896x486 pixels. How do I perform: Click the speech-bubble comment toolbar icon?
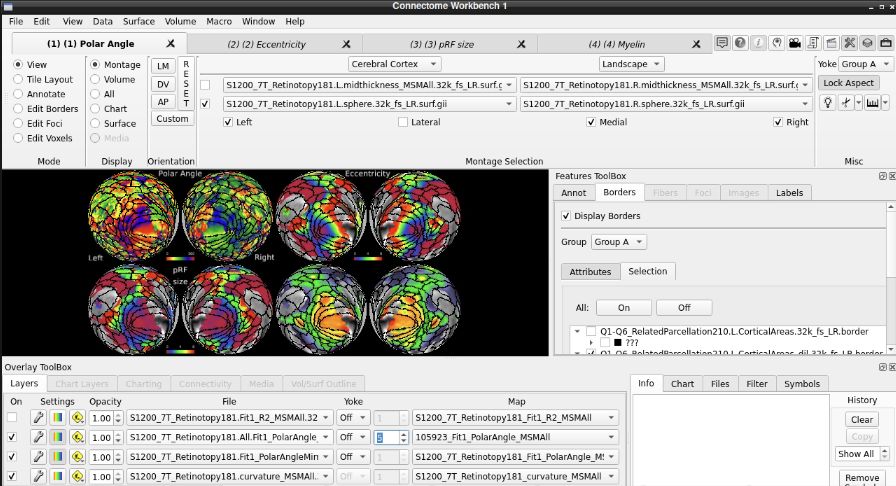[x=722, y=43]
